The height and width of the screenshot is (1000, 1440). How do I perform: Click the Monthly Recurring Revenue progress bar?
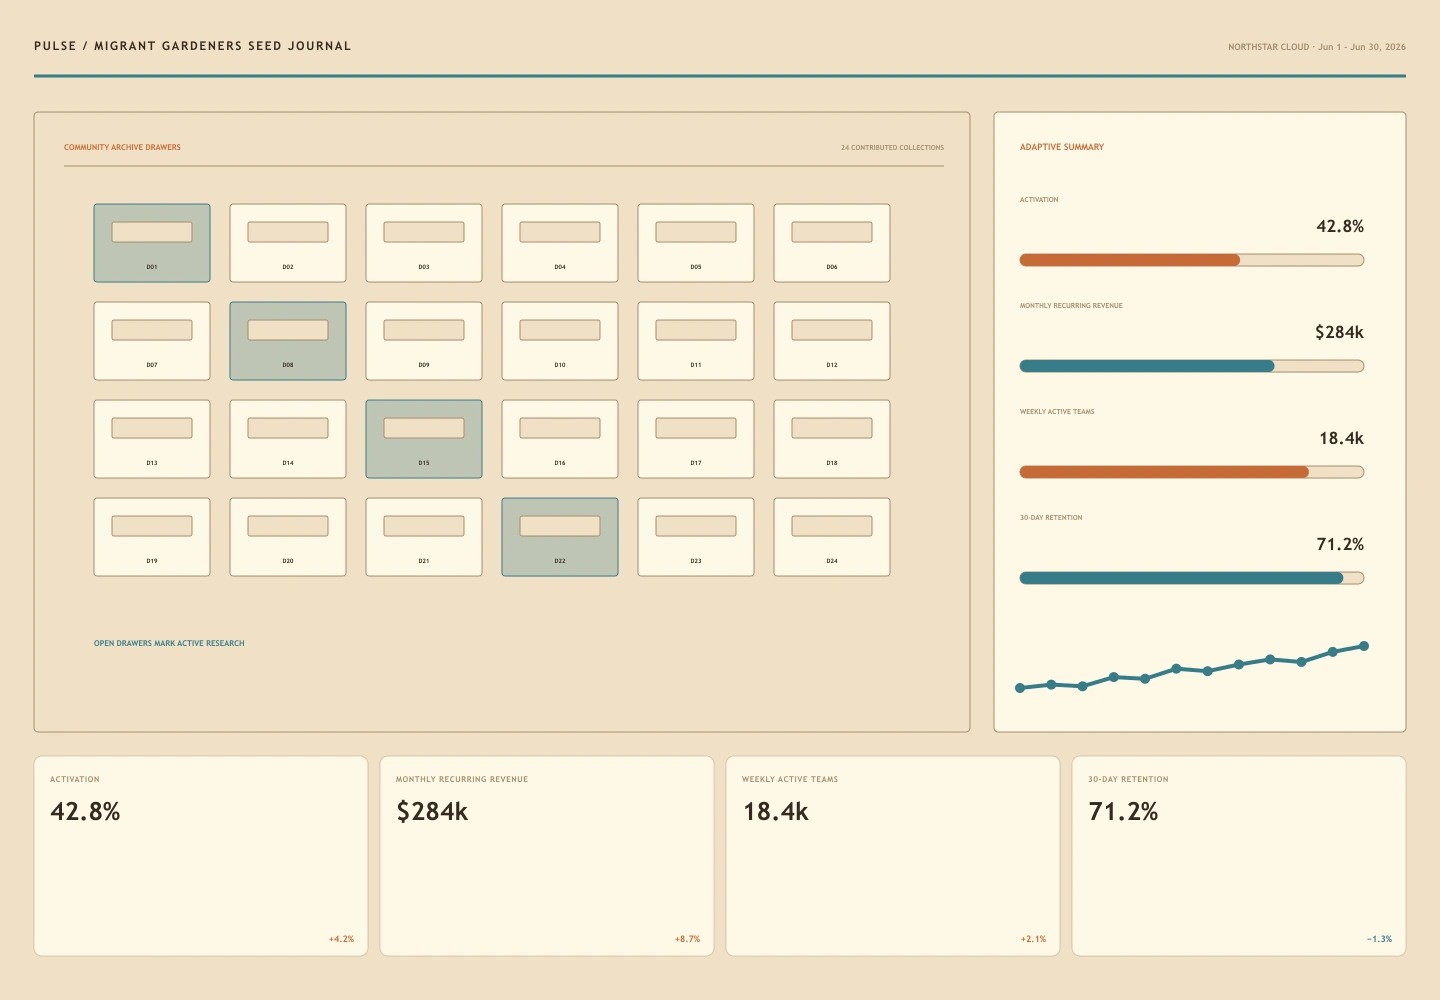(1192, 366)
